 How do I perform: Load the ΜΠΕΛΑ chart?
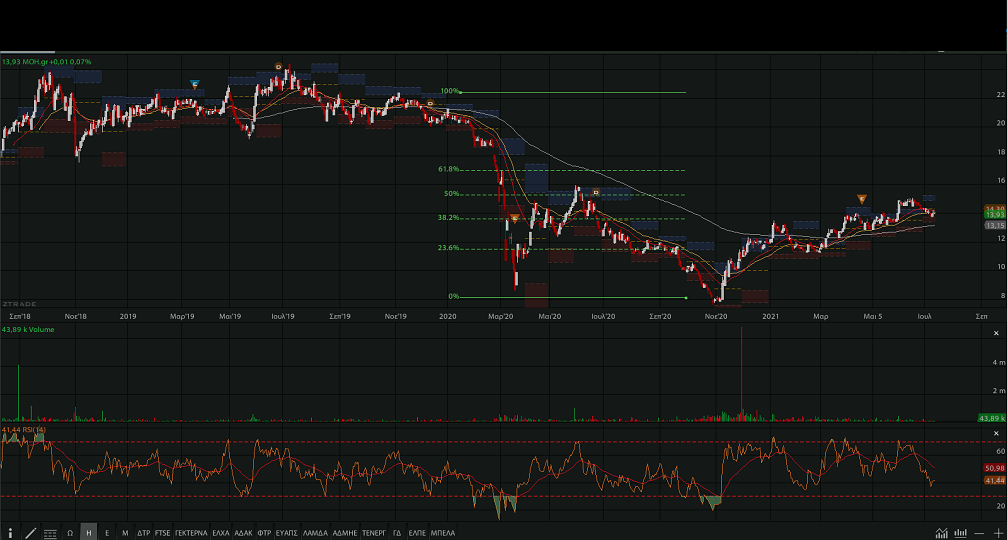[x=443, y=533]
